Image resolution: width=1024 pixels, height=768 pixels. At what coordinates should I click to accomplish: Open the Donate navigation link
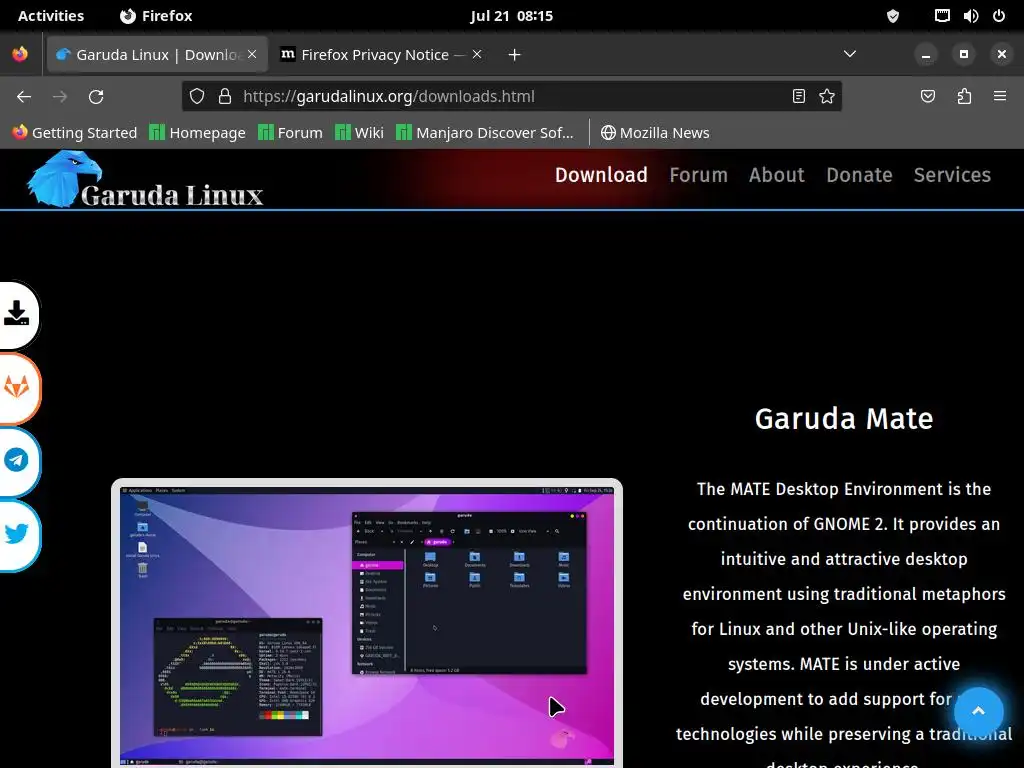pos(859,175)
